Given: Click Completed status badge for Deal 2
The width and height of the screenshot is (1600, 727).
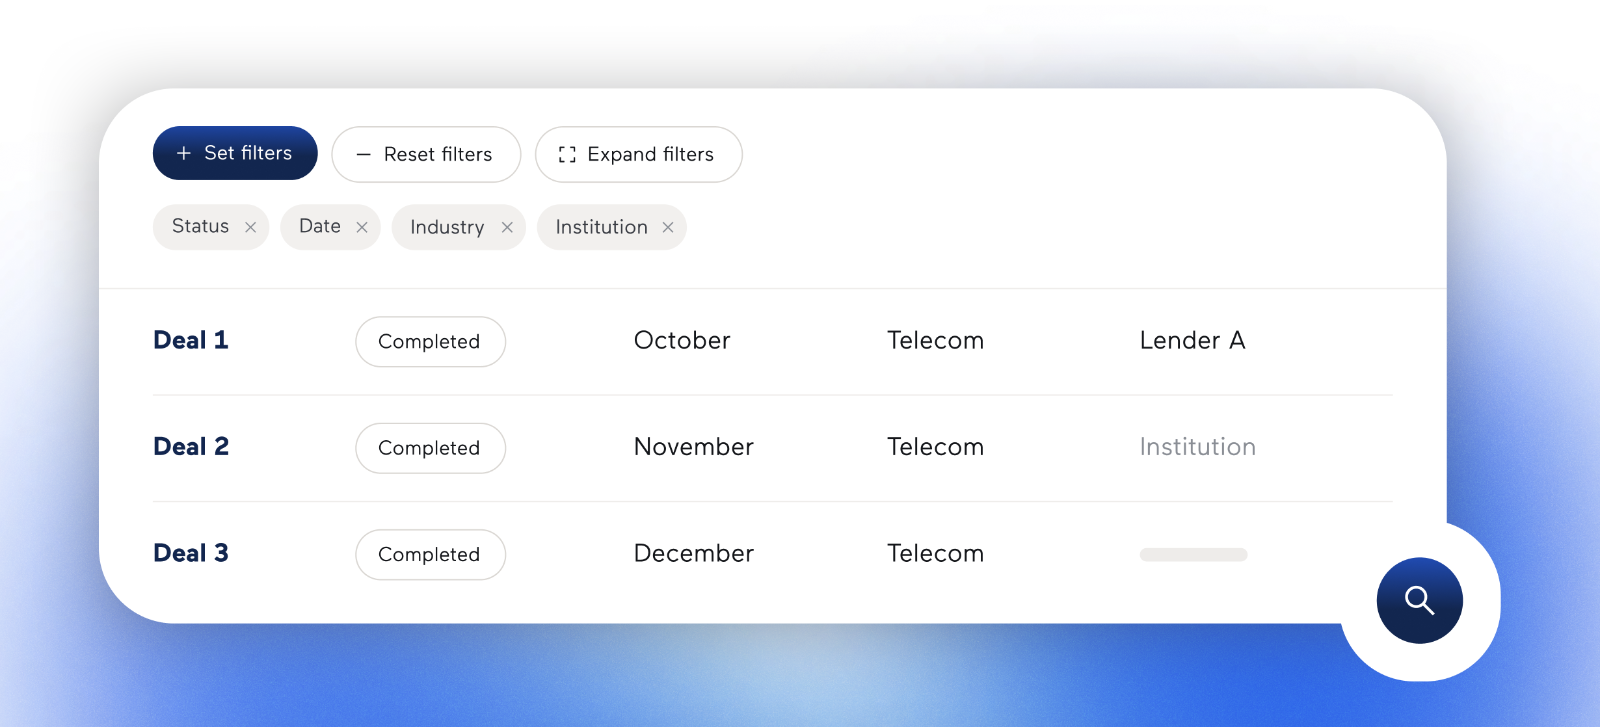Looking at the screenshot, I should (x=430, y=448).
